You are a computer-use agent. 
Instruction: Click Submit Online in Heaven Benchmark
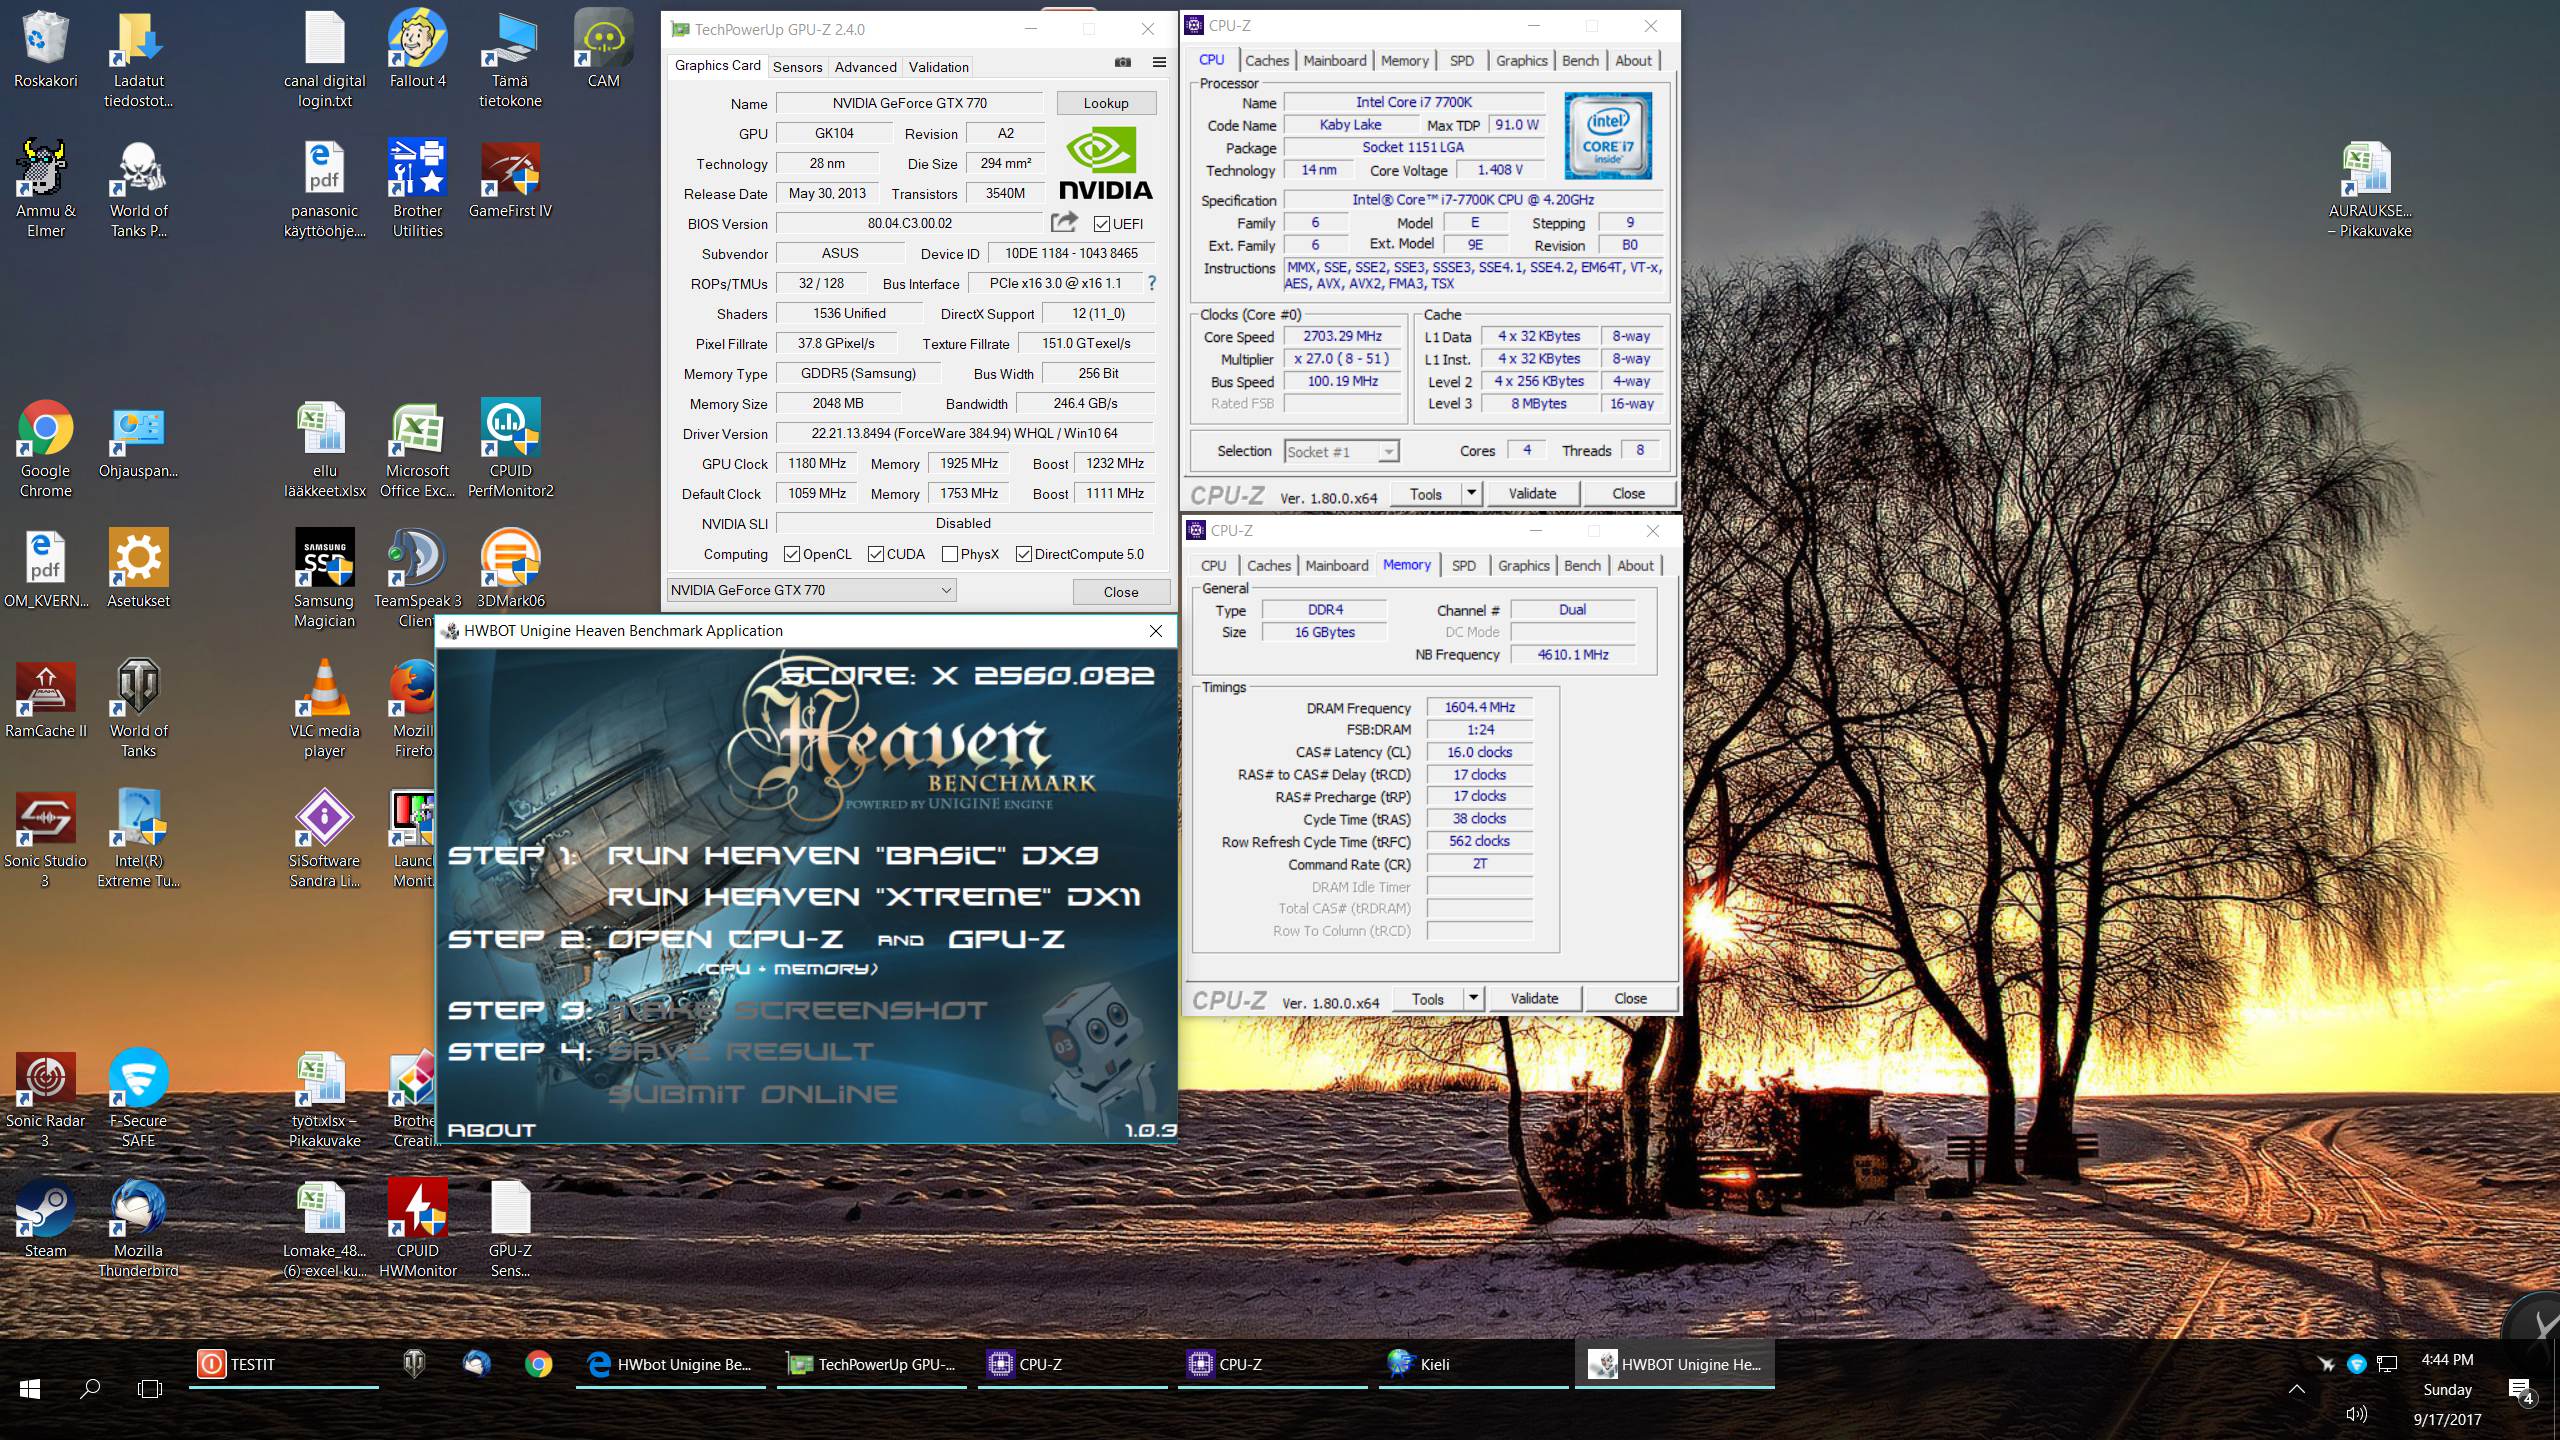click(752, 1094)
